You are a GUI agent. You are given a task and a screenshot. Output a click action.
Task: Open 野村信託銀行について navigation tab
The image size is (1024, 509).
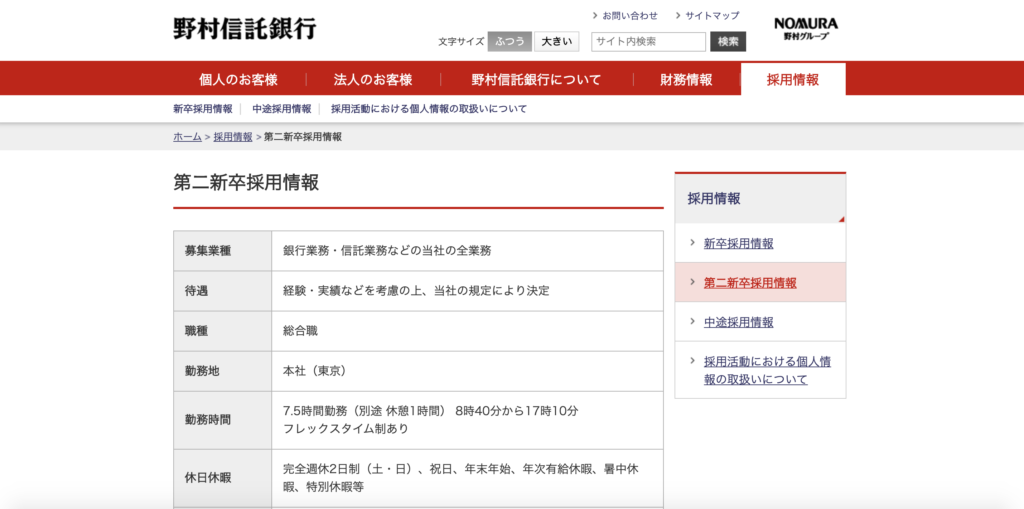point(536,80)
